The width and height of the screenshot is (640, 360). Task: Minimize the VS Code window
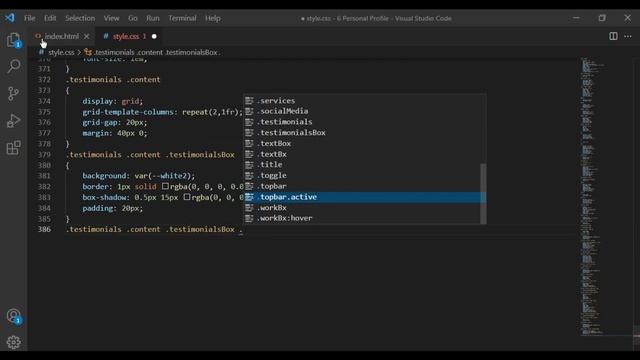click(576, 18)
